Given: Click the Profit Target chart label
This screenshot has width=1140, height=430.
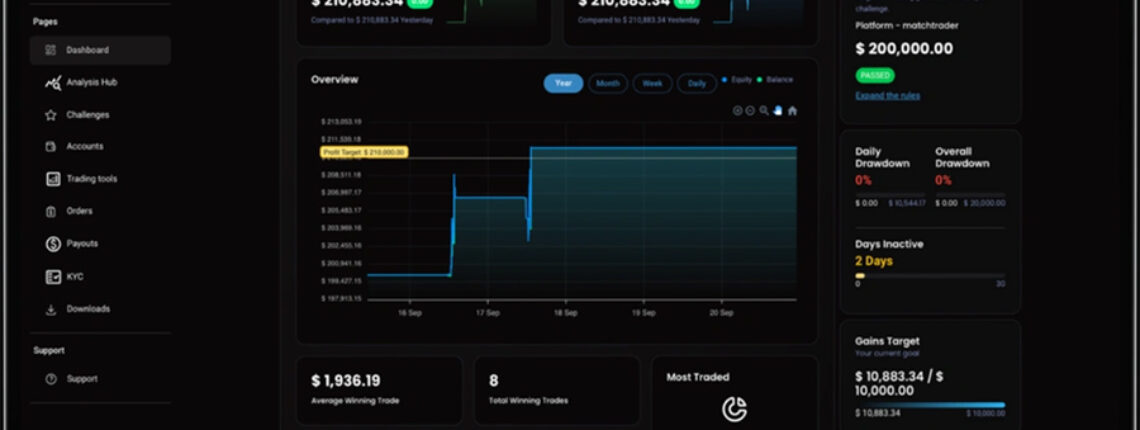Looking at the screenshot, I should 364,152.
